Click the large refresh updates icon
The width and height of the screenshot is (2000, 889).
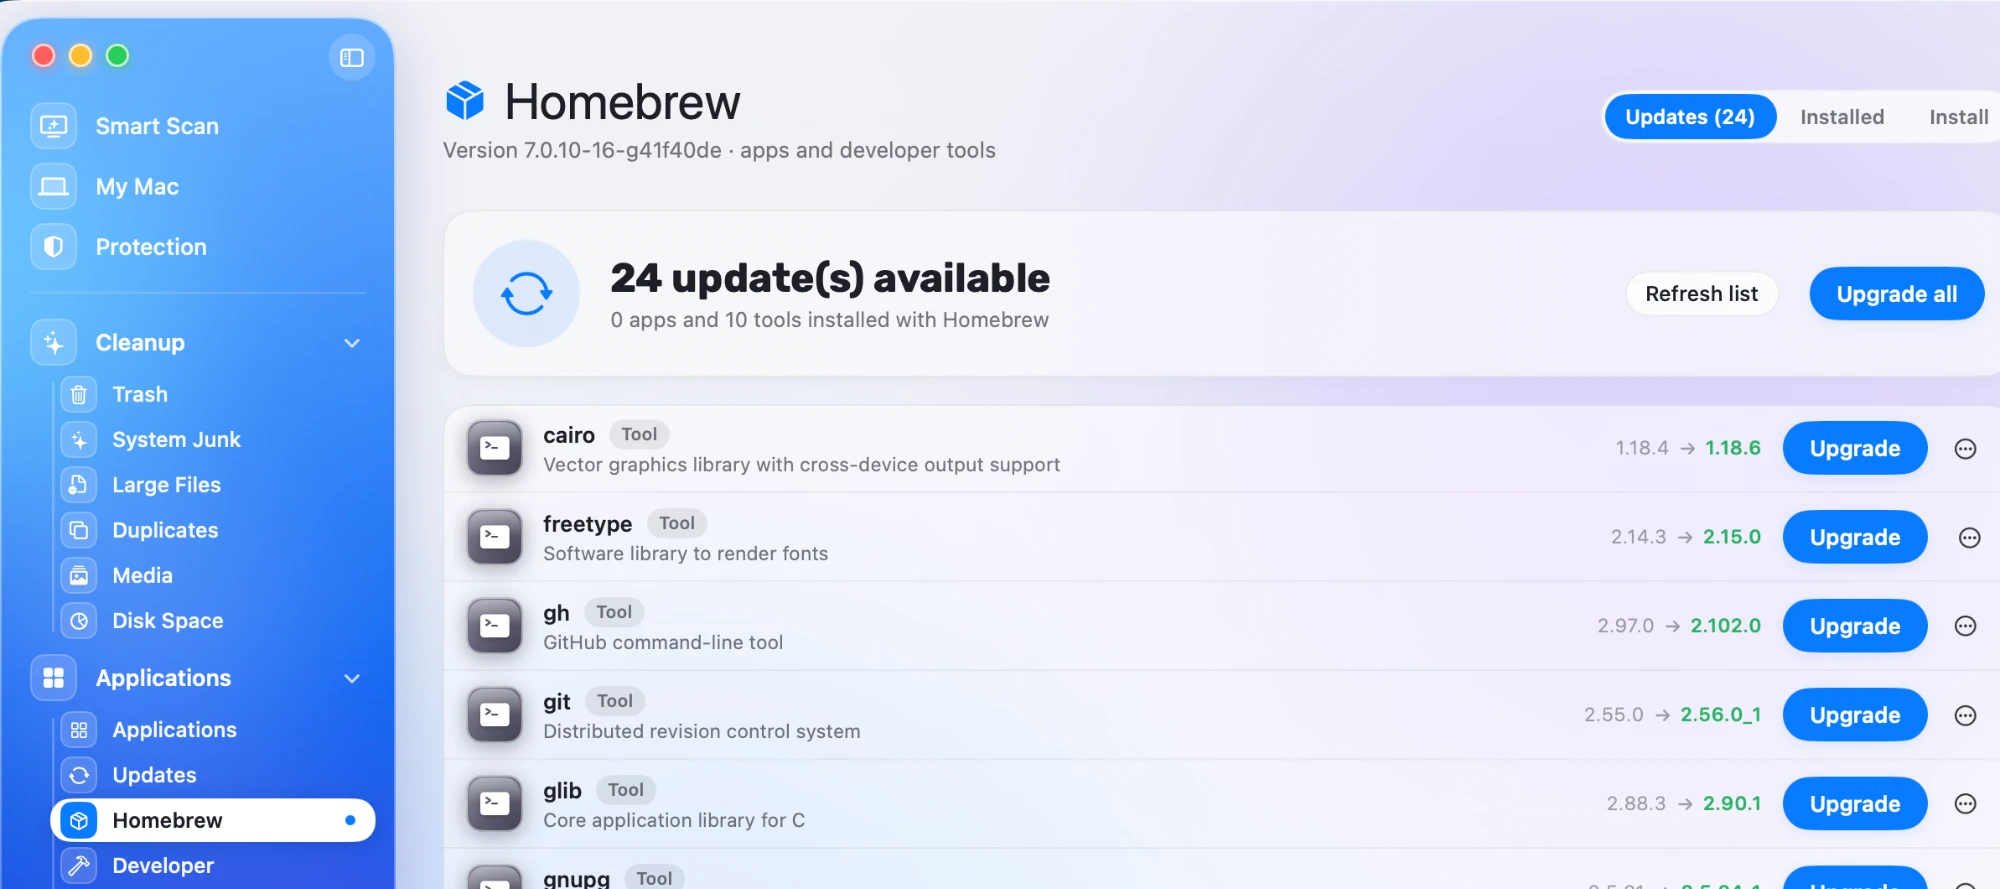point(526,293)
